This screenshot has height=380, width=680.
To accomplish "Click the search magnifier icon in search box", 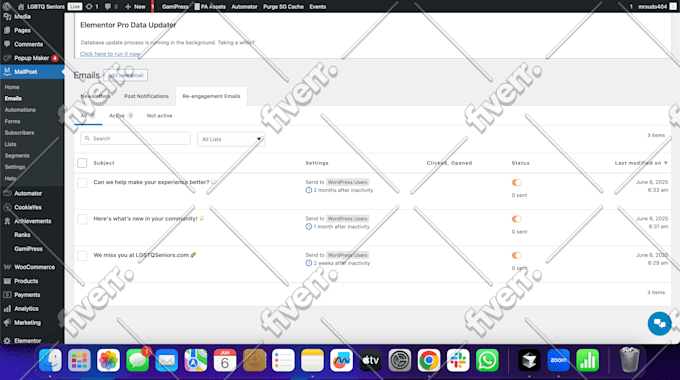I will tap(87, 138).
